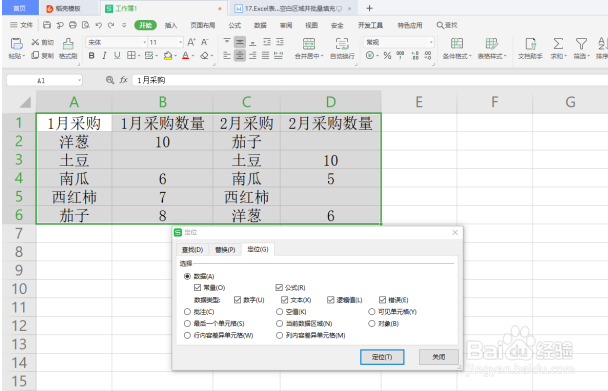Expand the Name Box dropdown arrow
The height and width of the screenshot is (391, 608).
[79, 80]
